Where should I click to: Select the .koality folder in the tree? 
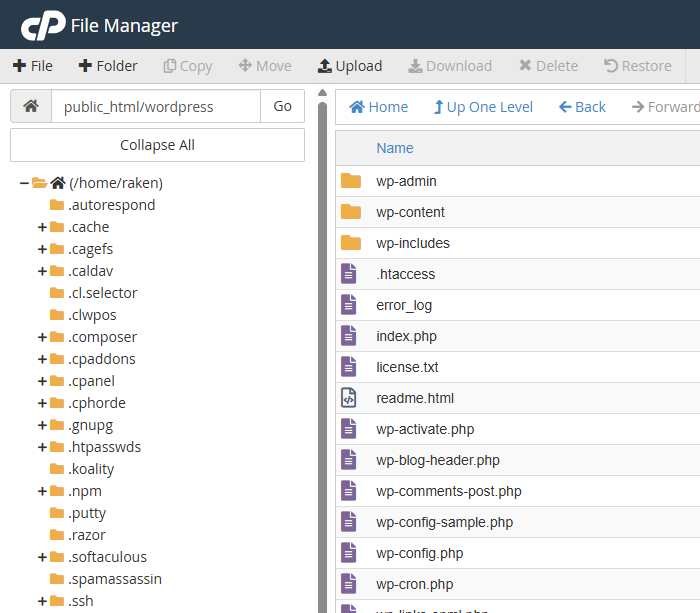tap(82, 469)
